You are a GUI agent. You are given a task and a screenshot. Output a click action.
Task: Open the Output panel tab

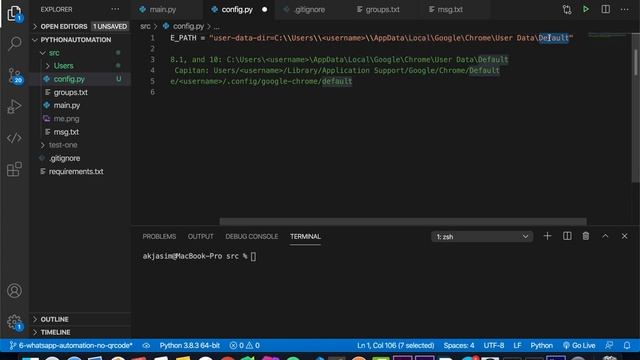200,236
